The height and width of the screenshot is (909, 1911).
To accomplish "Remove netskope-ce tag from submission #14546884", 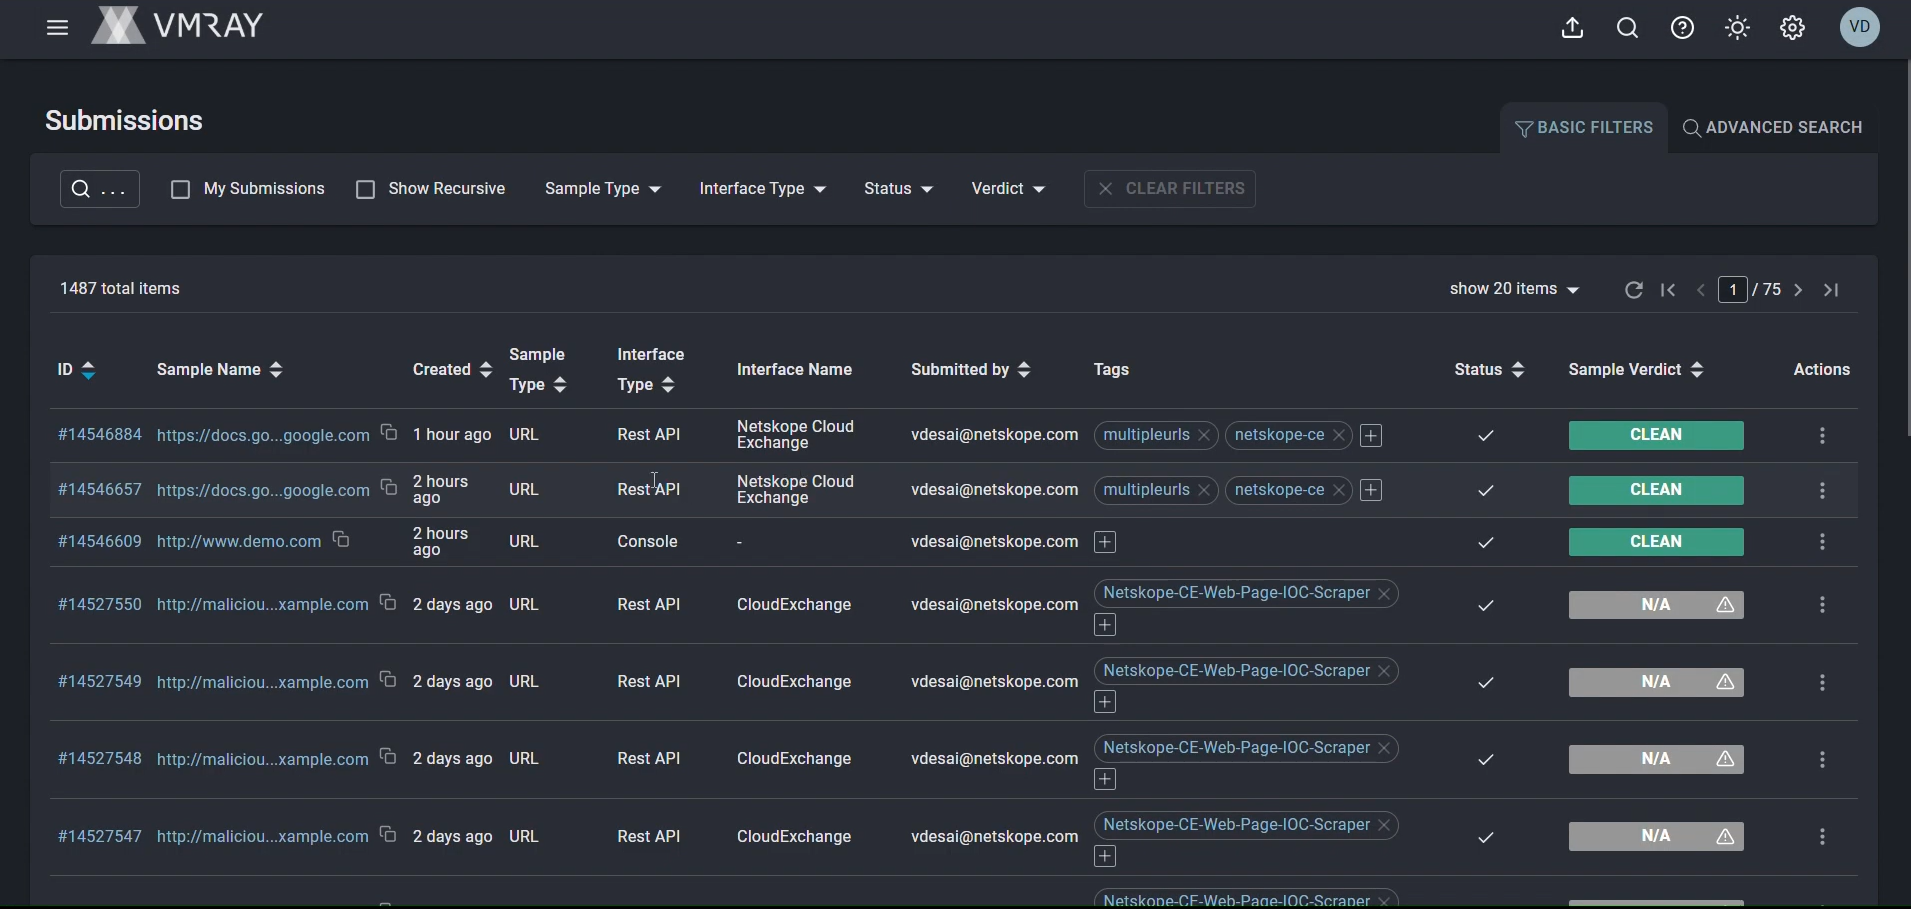I will [x=1339, y=436].
